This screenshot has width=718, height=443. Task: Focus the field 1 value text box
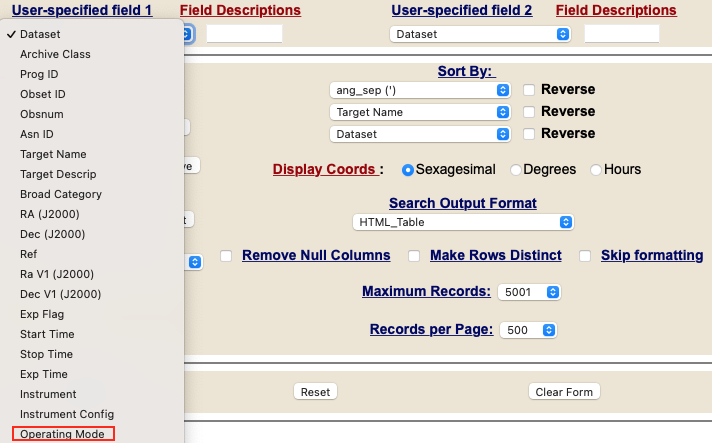click(245, 34)
